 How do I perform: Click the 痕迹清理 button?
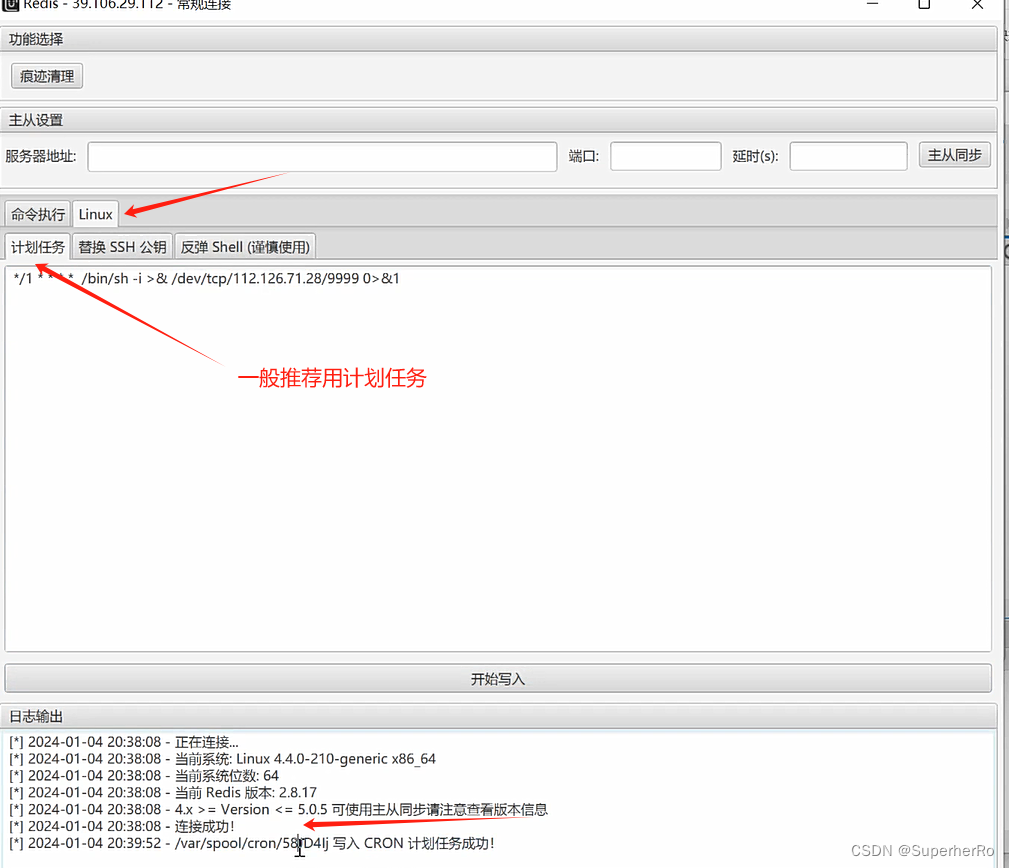point(47,76)
